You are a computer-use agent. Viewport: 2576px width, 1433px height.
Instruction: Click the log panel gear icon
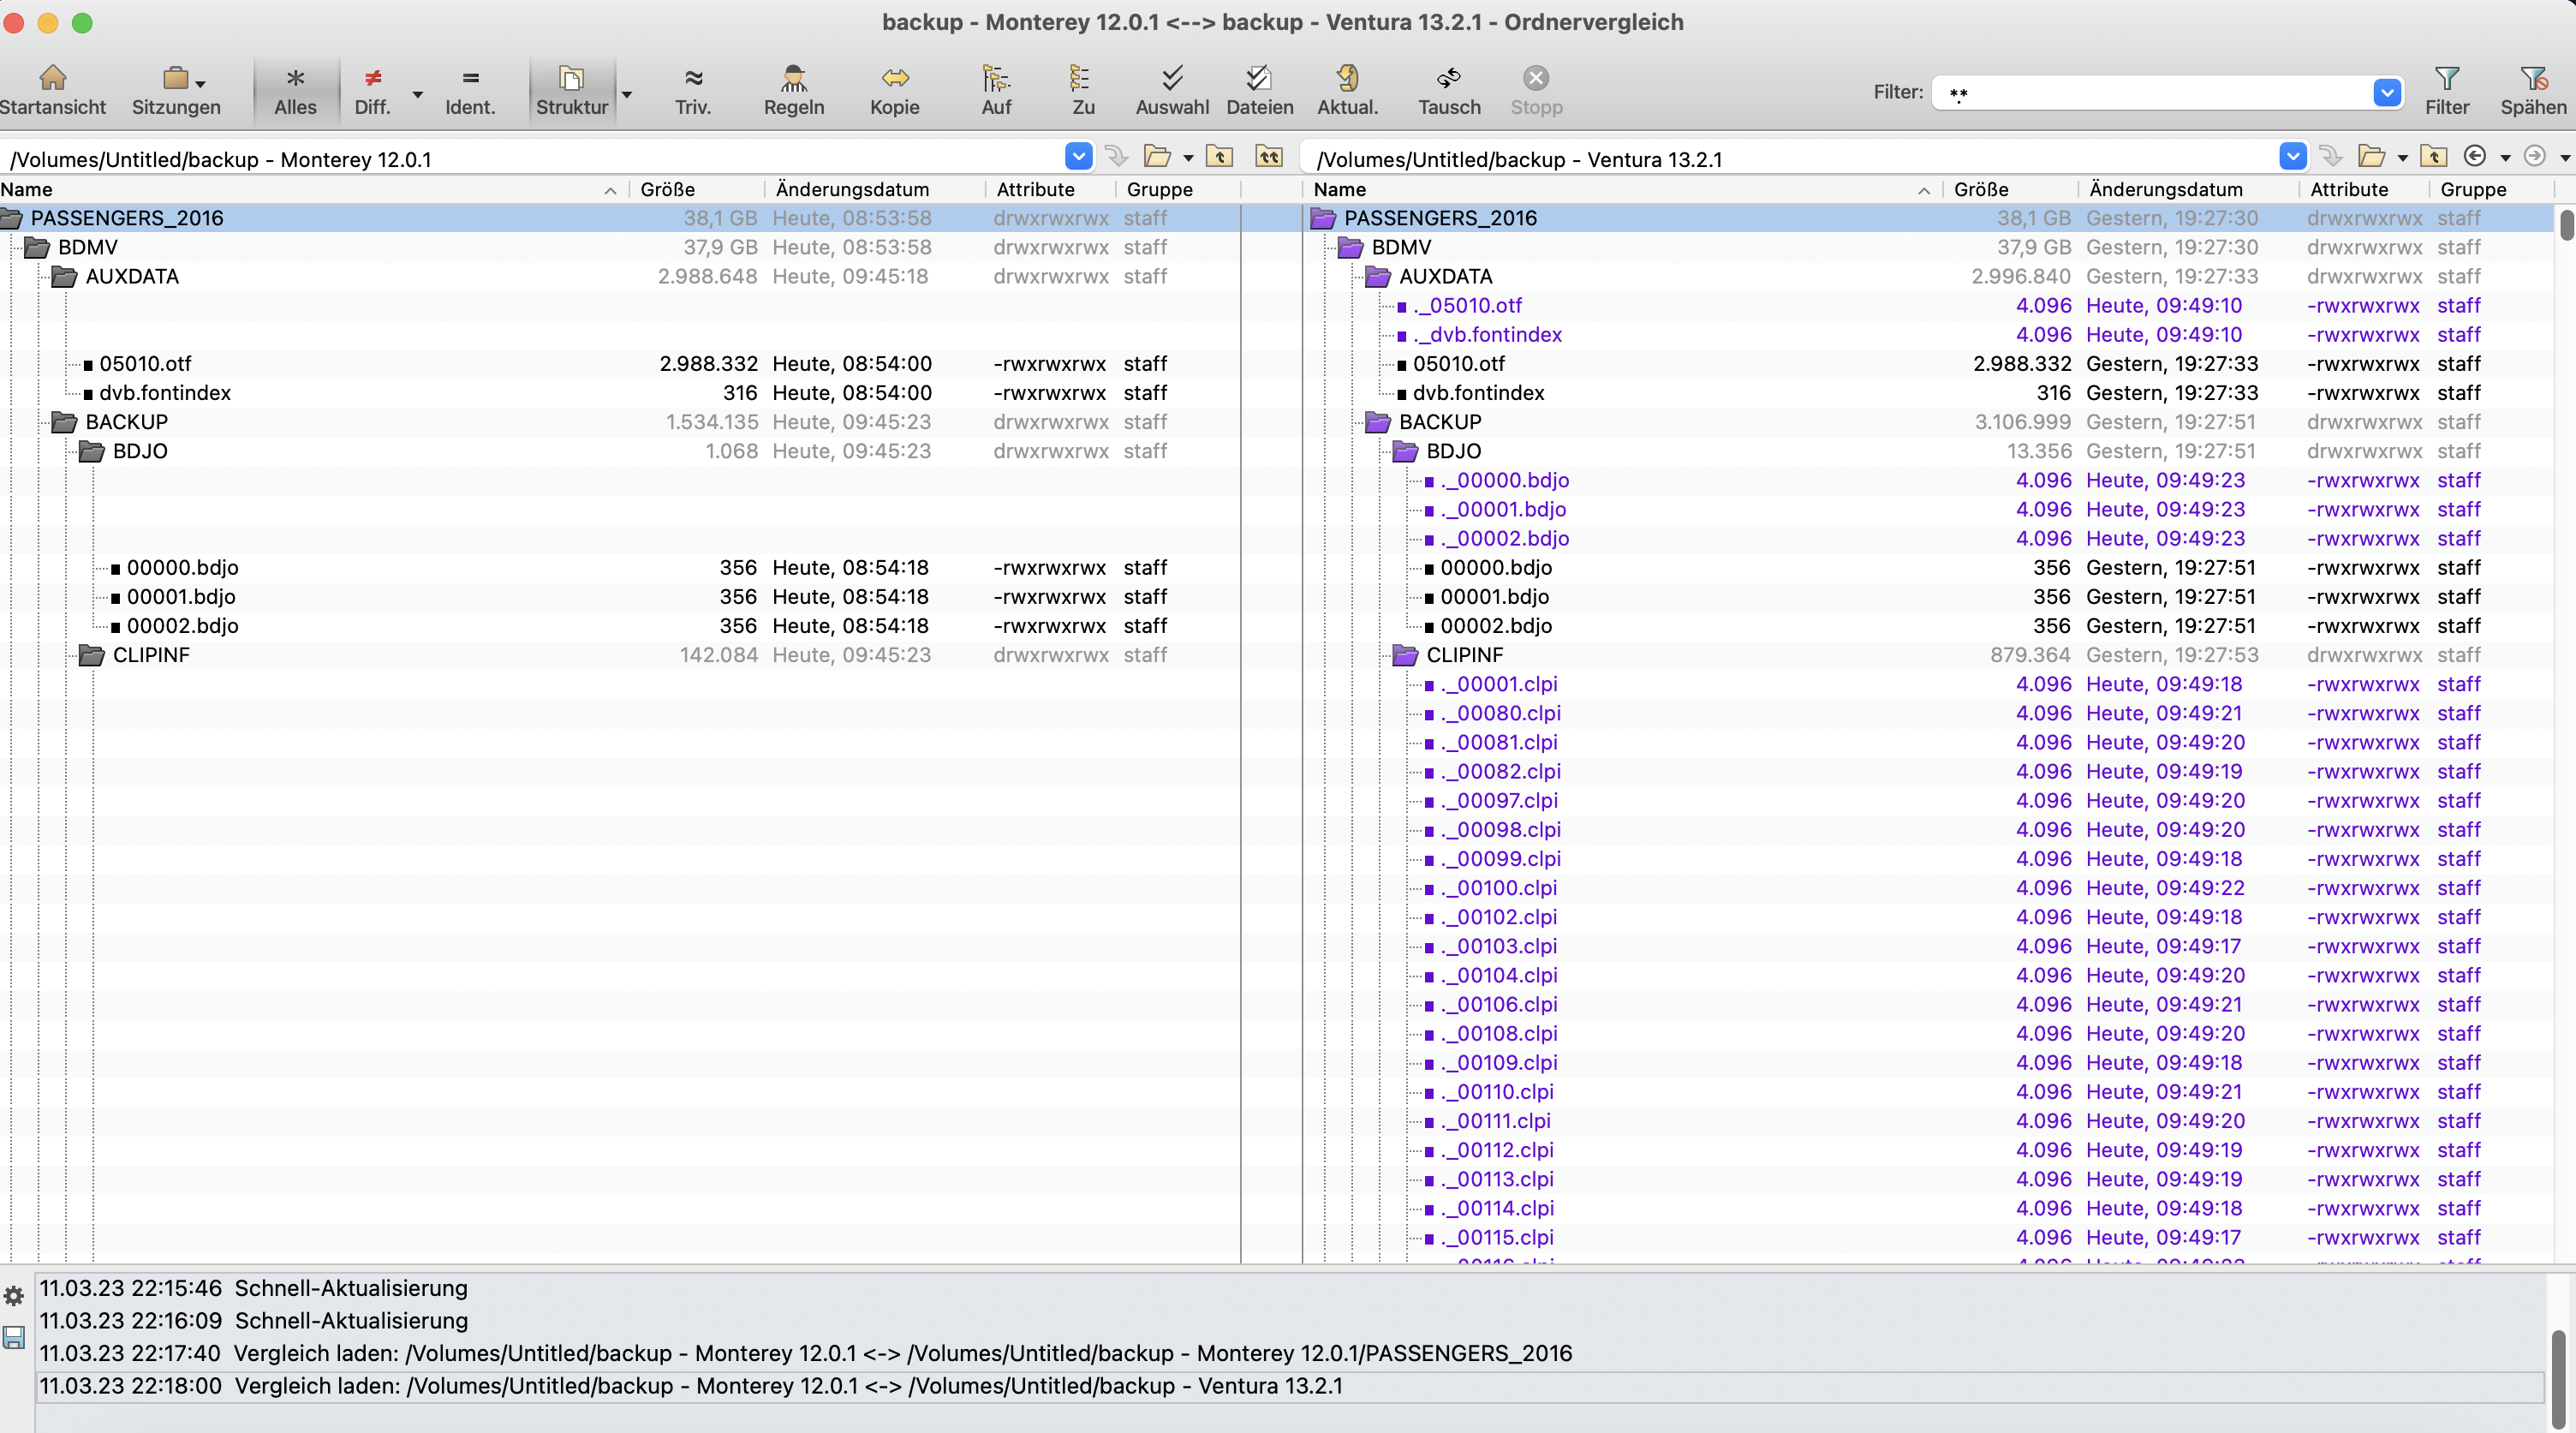point(14,1296)
